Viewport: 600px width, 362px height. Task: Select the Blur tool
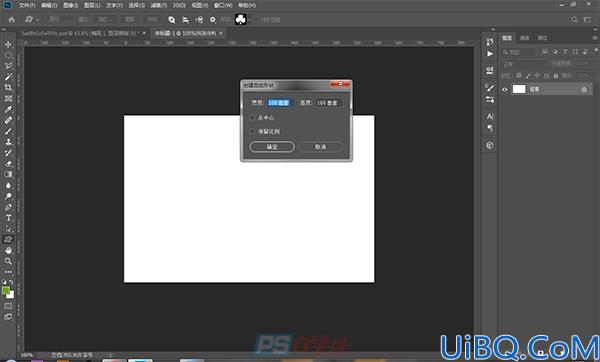pyautogui.click(x=8, y=185)
